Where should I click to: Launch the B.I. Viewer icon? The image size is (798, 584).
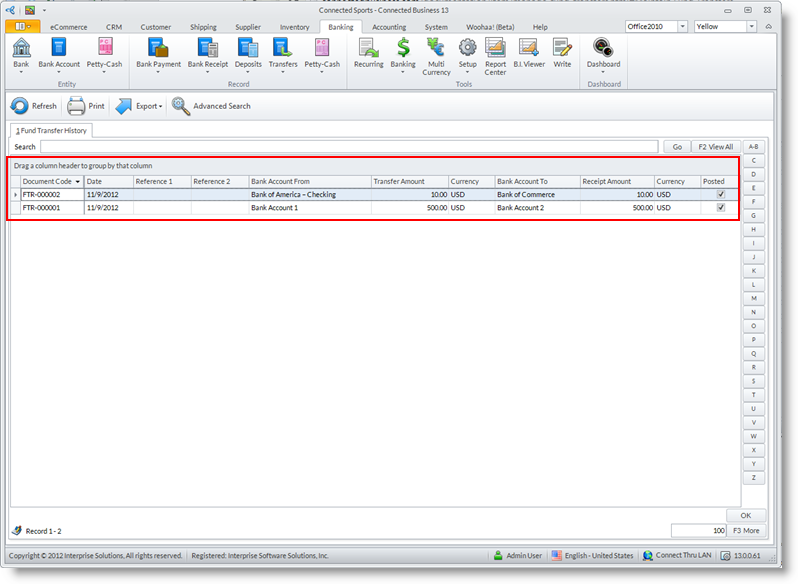(529, 46)
